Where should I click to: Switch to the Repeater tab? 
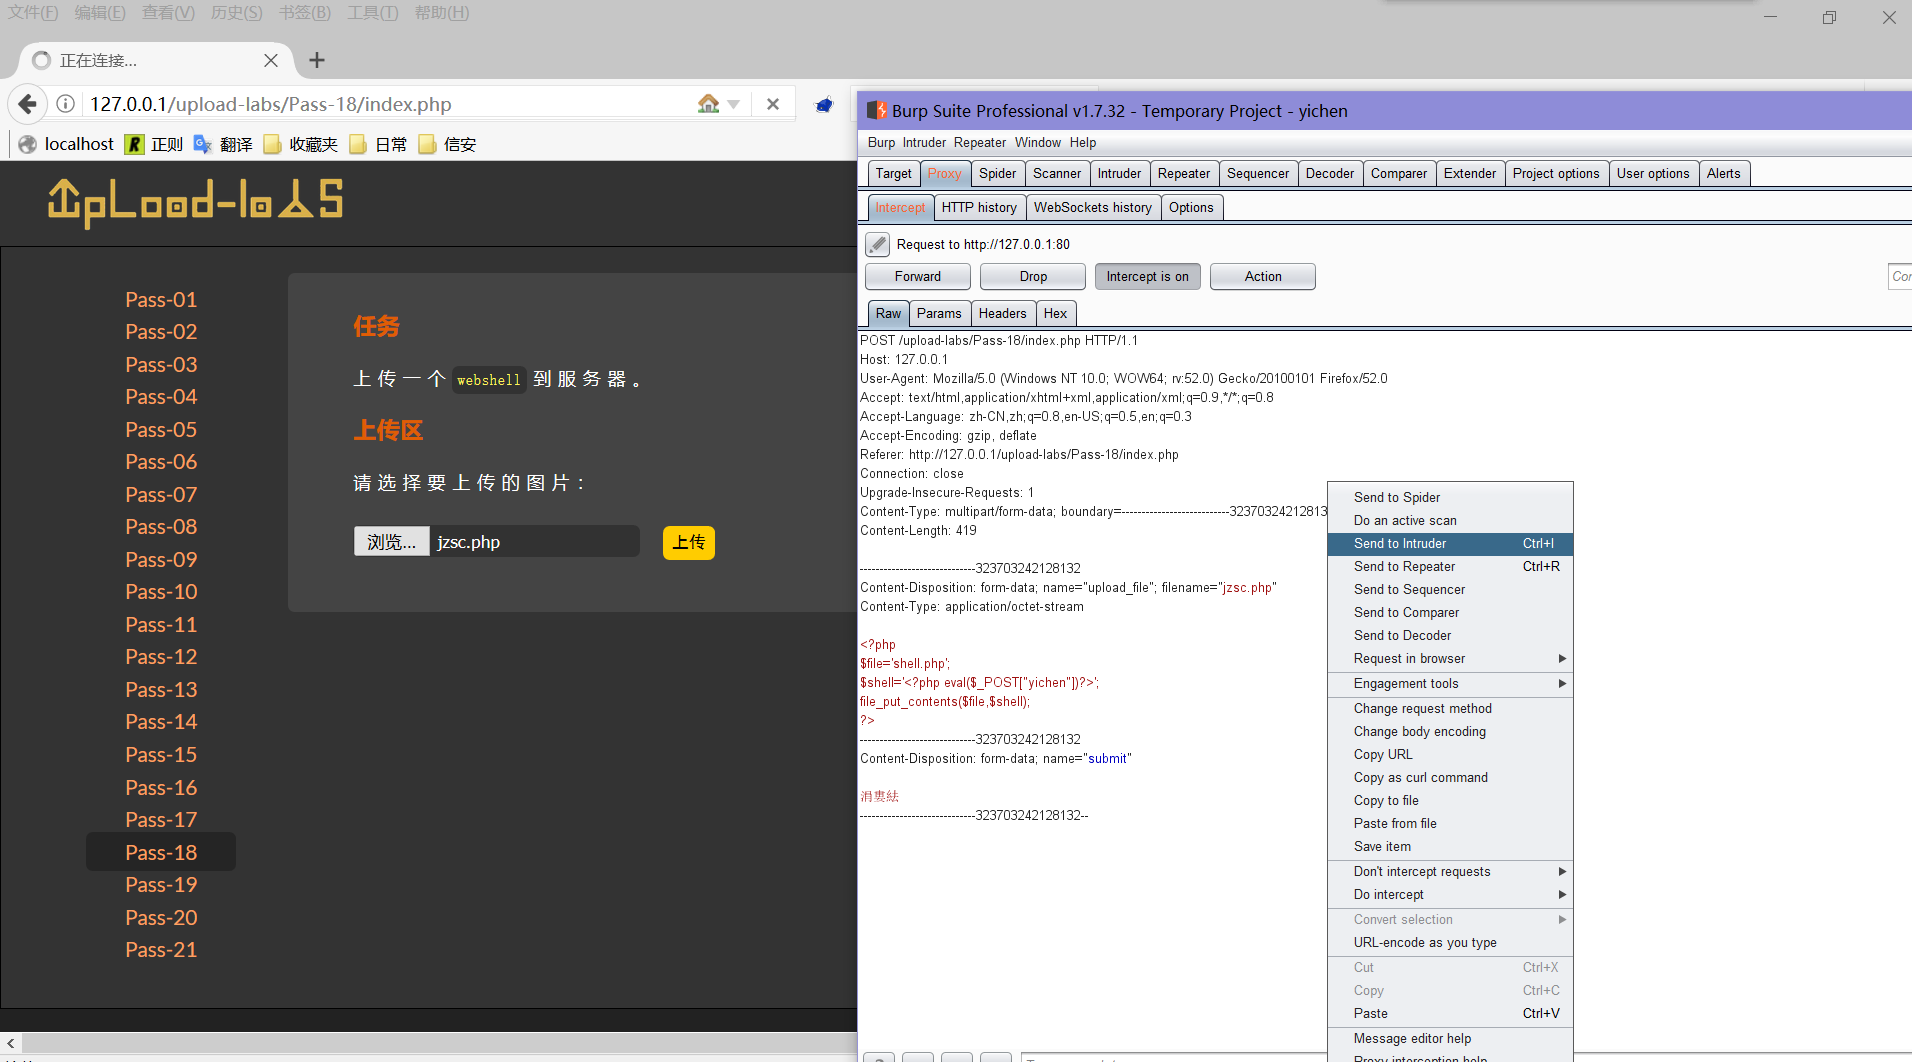coord(1184,173)
